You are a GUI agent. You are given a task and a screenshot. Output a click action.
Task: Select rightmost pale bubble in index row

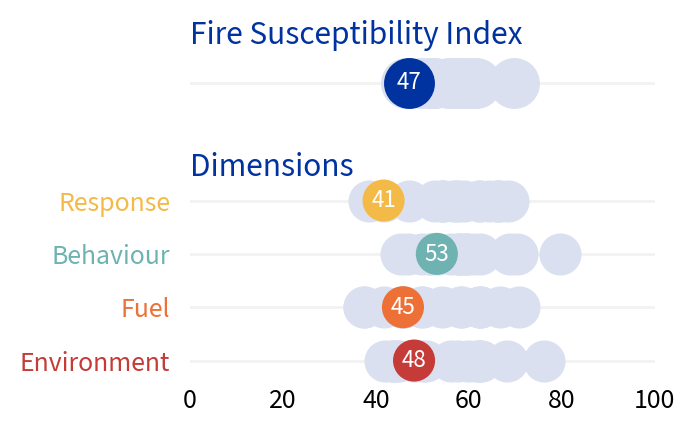coord(517,82)
